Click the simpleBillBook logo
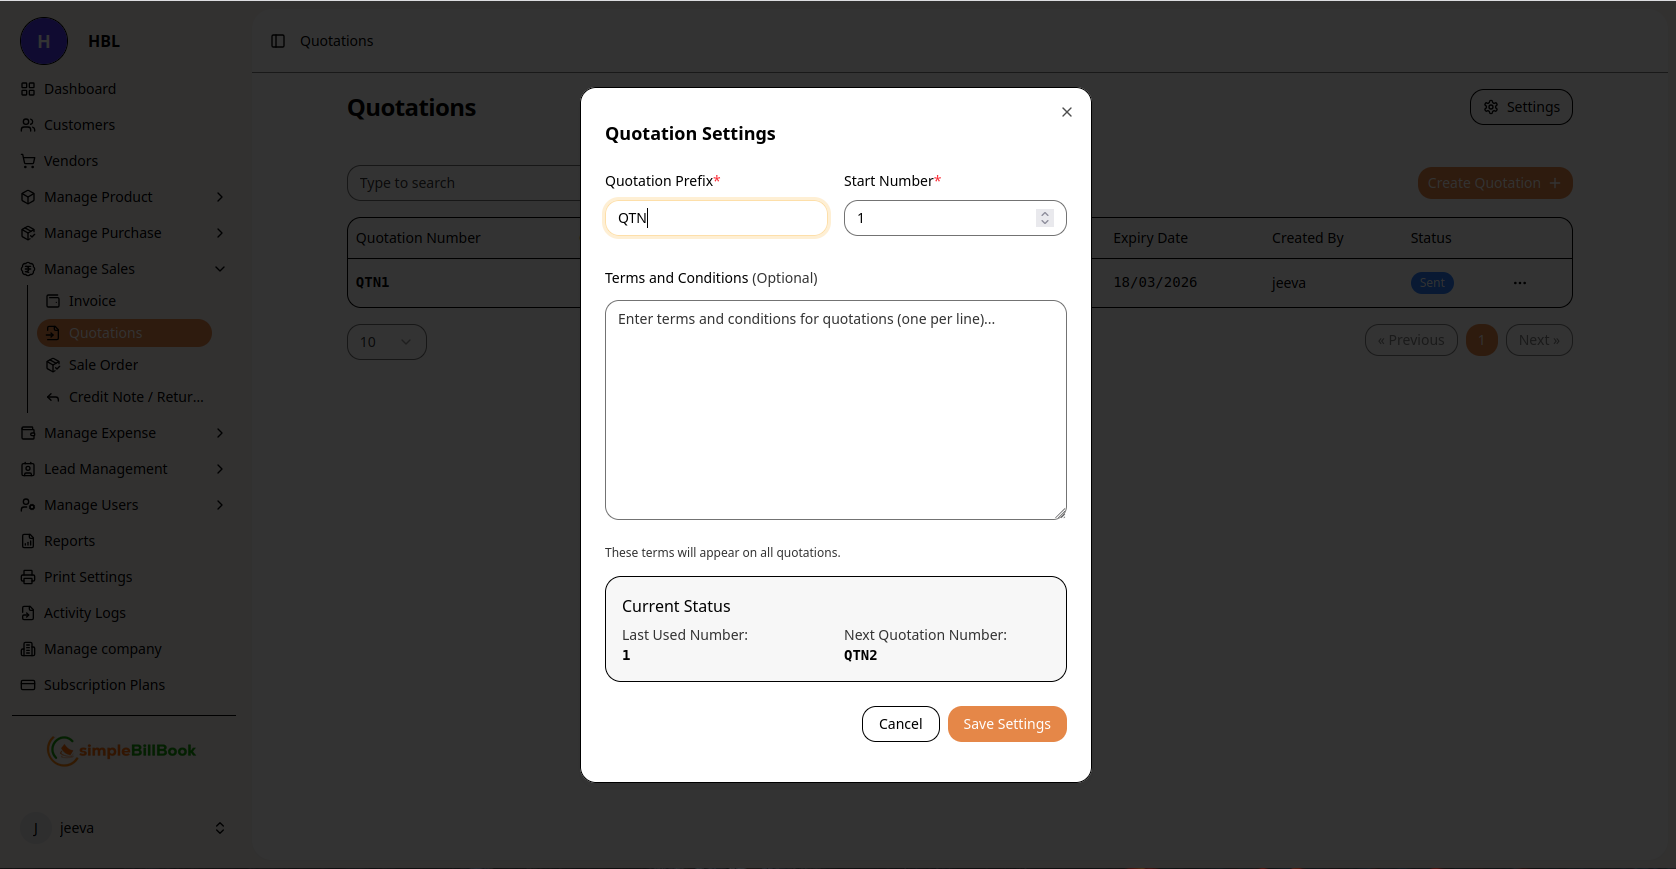 [x=122, y=750]
